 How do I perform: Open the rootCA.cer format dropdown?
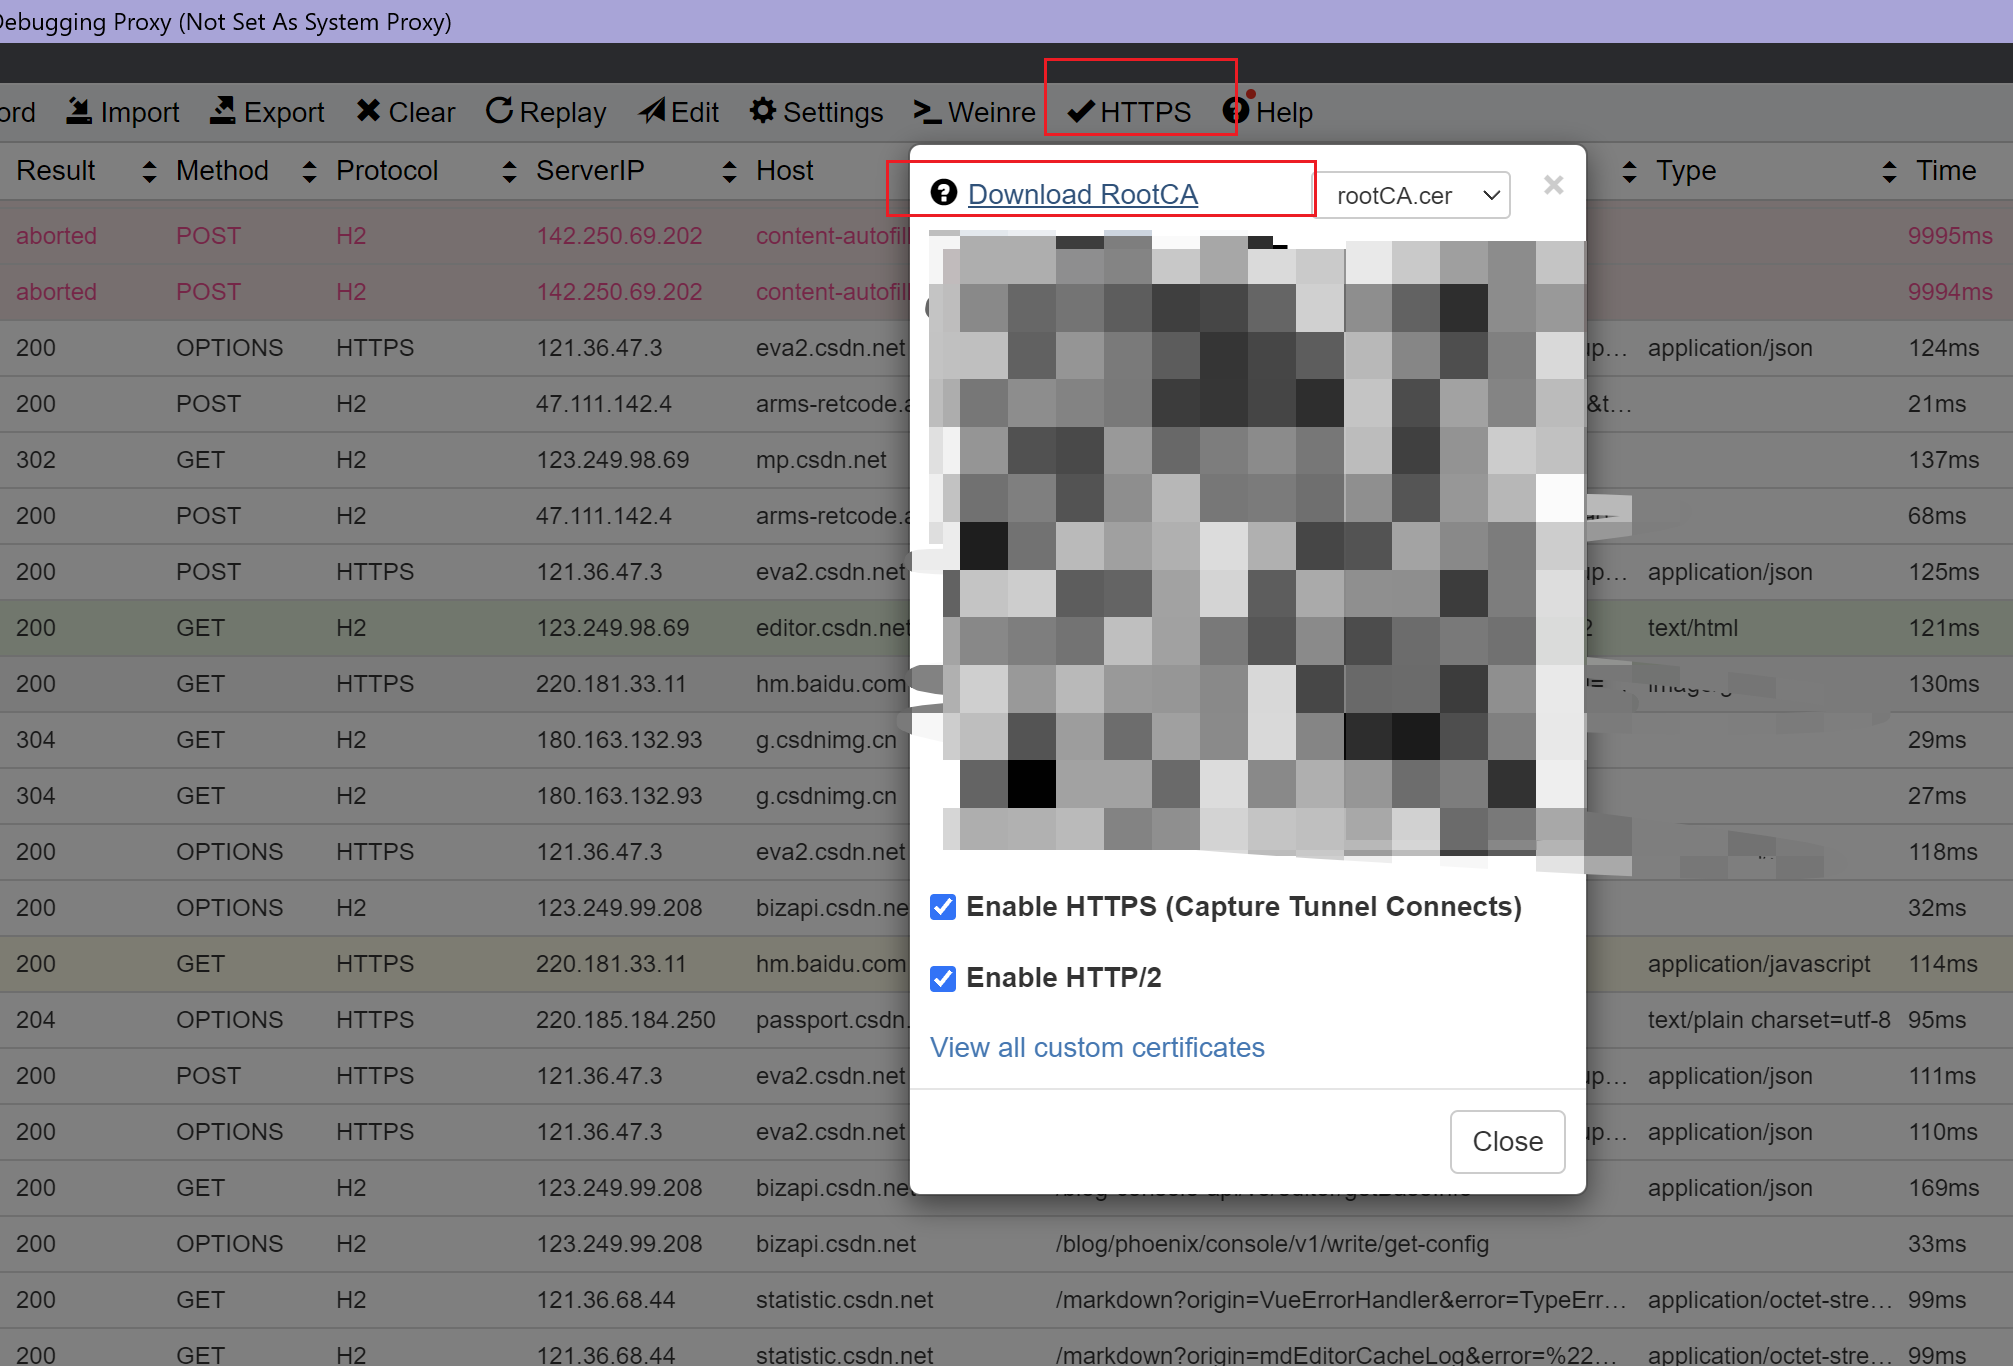1412,195
